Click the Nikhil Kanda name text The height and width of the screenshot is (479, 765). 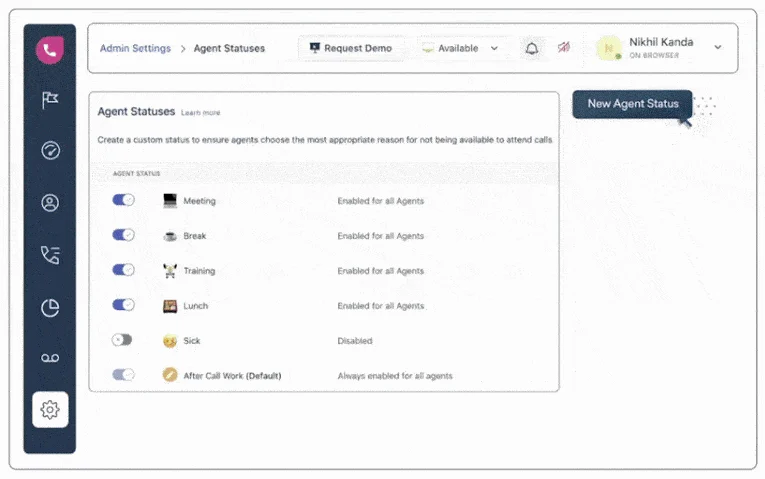tap(661, 42)
